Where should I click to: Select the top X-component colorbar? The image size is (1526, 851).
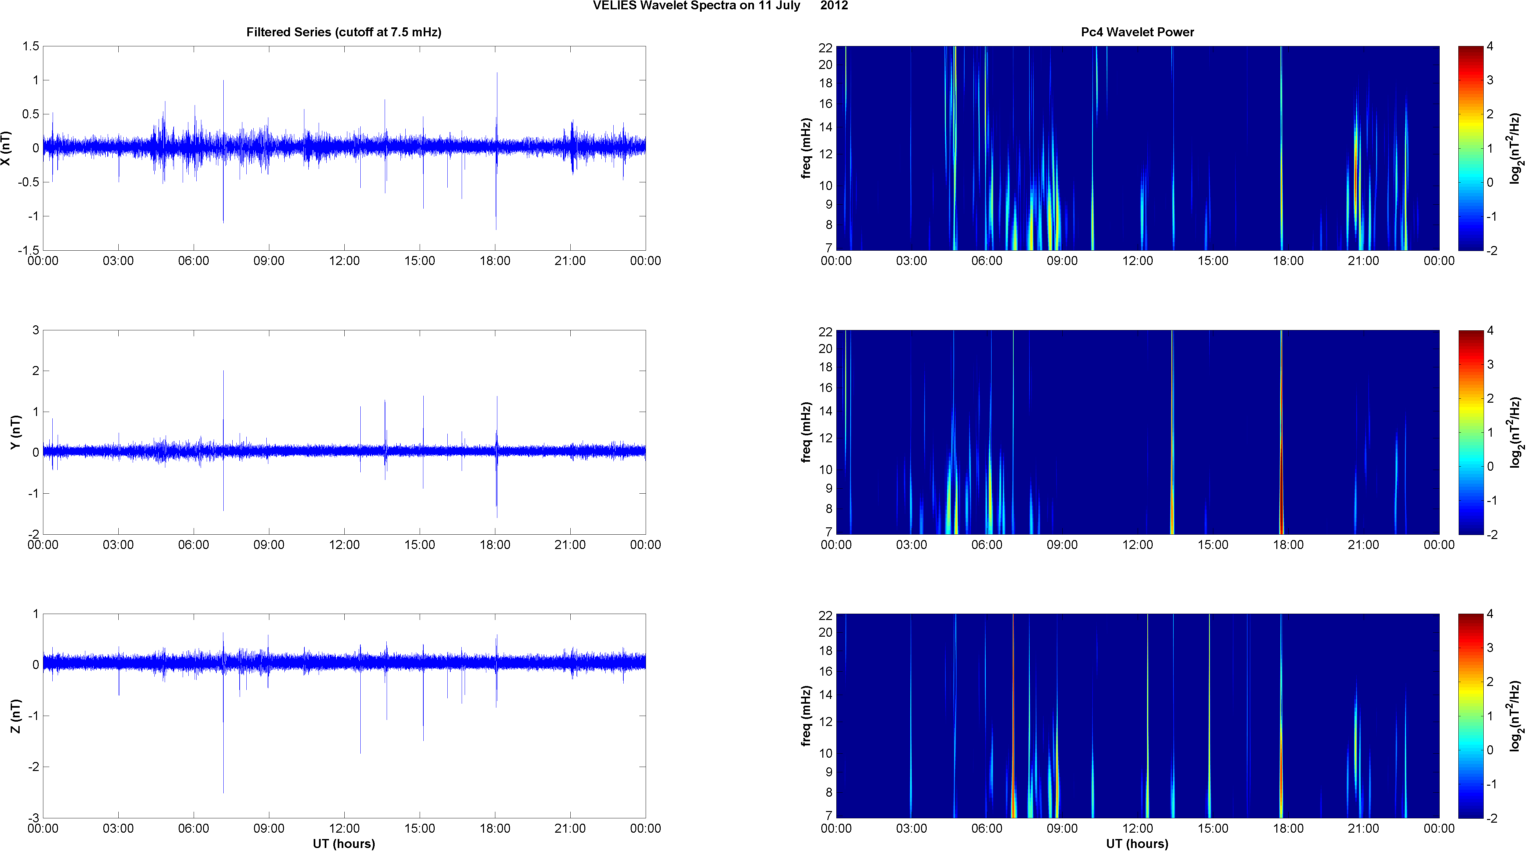(x=1470, y=148)
